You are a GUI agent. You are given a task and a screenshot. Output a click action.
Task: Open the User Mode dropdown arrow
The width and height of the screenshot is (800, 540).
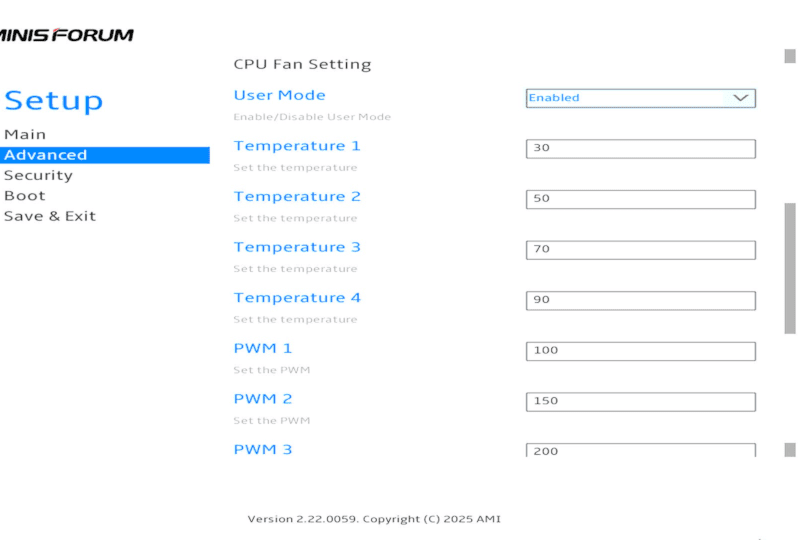click(x=740, y=98)
